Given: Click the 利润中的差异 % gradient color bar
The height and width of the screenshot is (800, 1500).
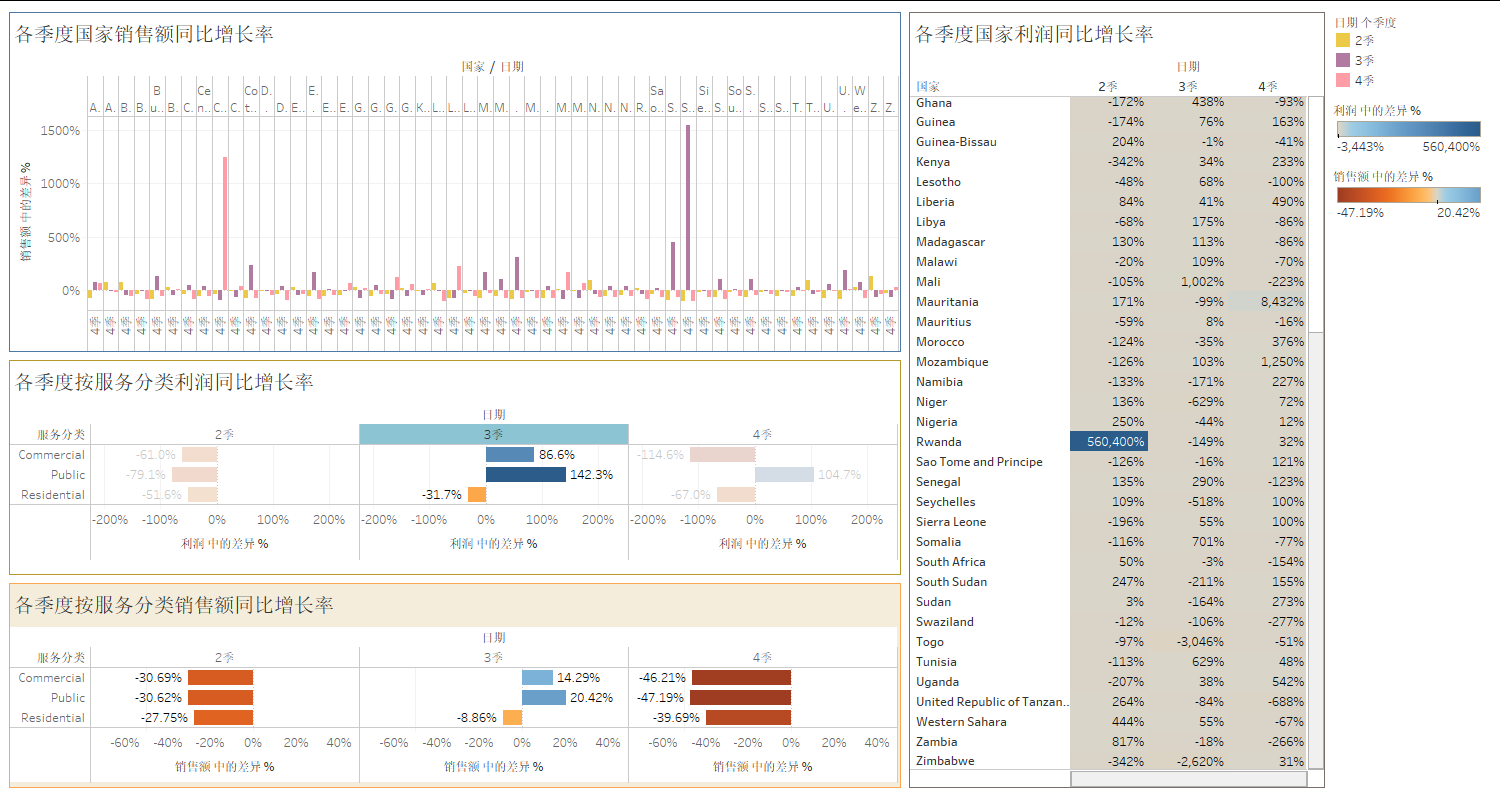Looking at the screenshot, I should tap(1408, 129).
